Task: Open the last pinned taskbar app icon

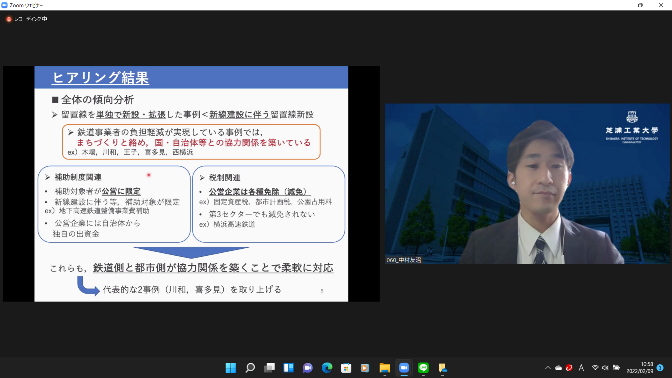Action: pos(442,368)
